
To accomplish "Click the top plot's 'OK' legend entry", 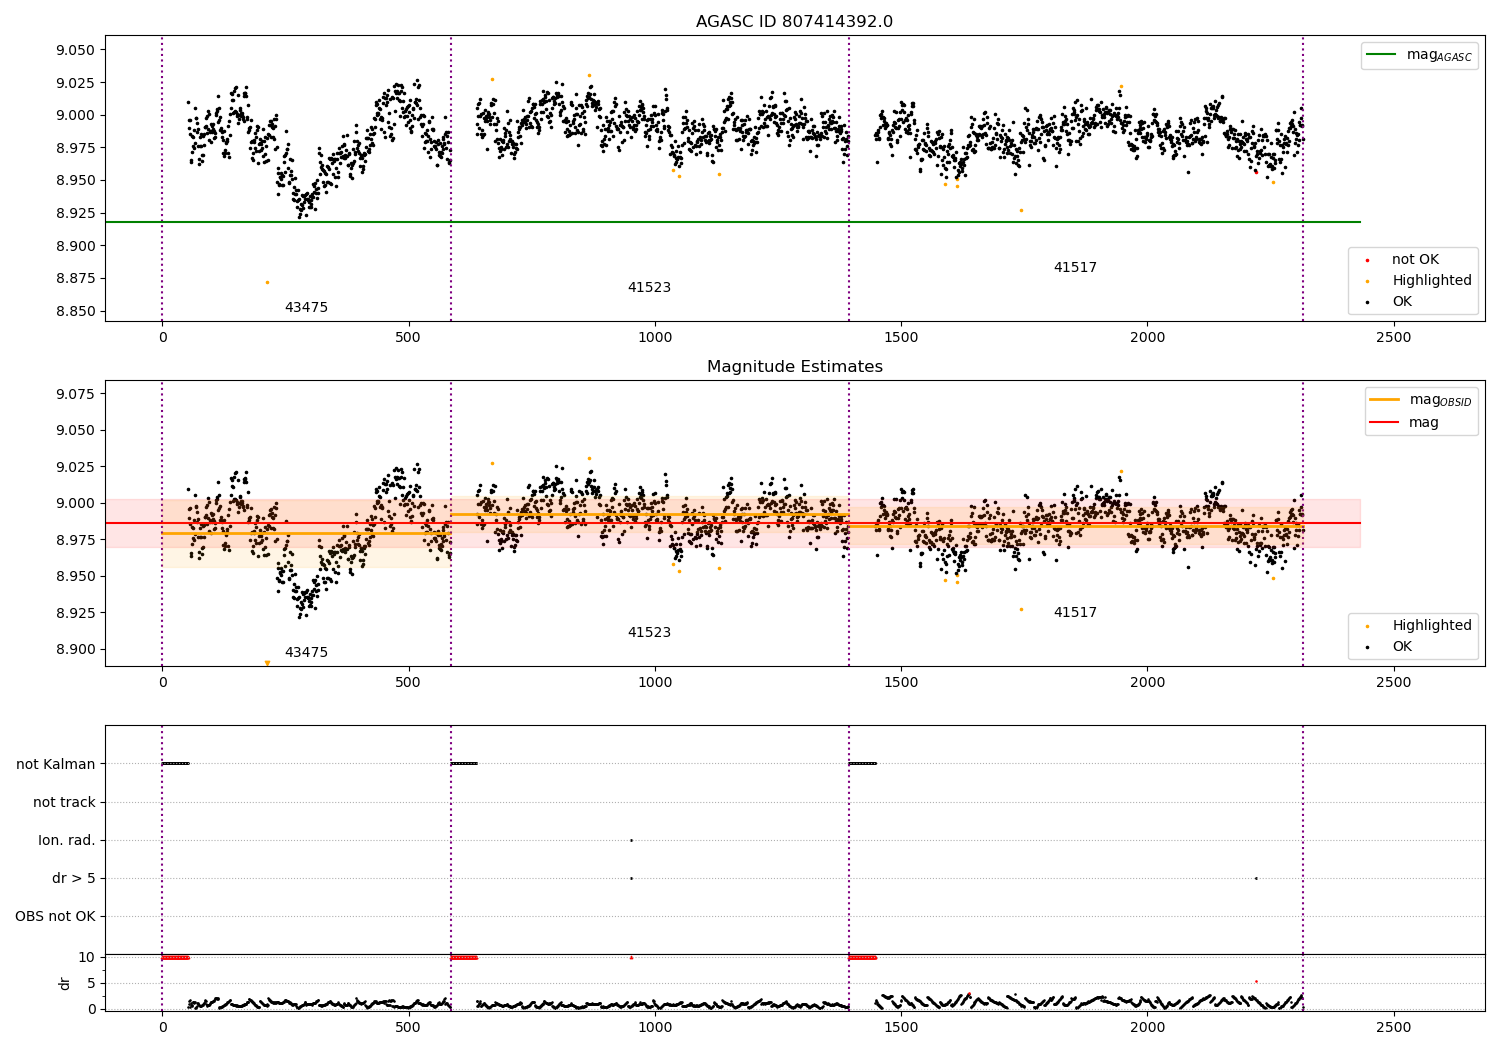I will (1390, 302).
